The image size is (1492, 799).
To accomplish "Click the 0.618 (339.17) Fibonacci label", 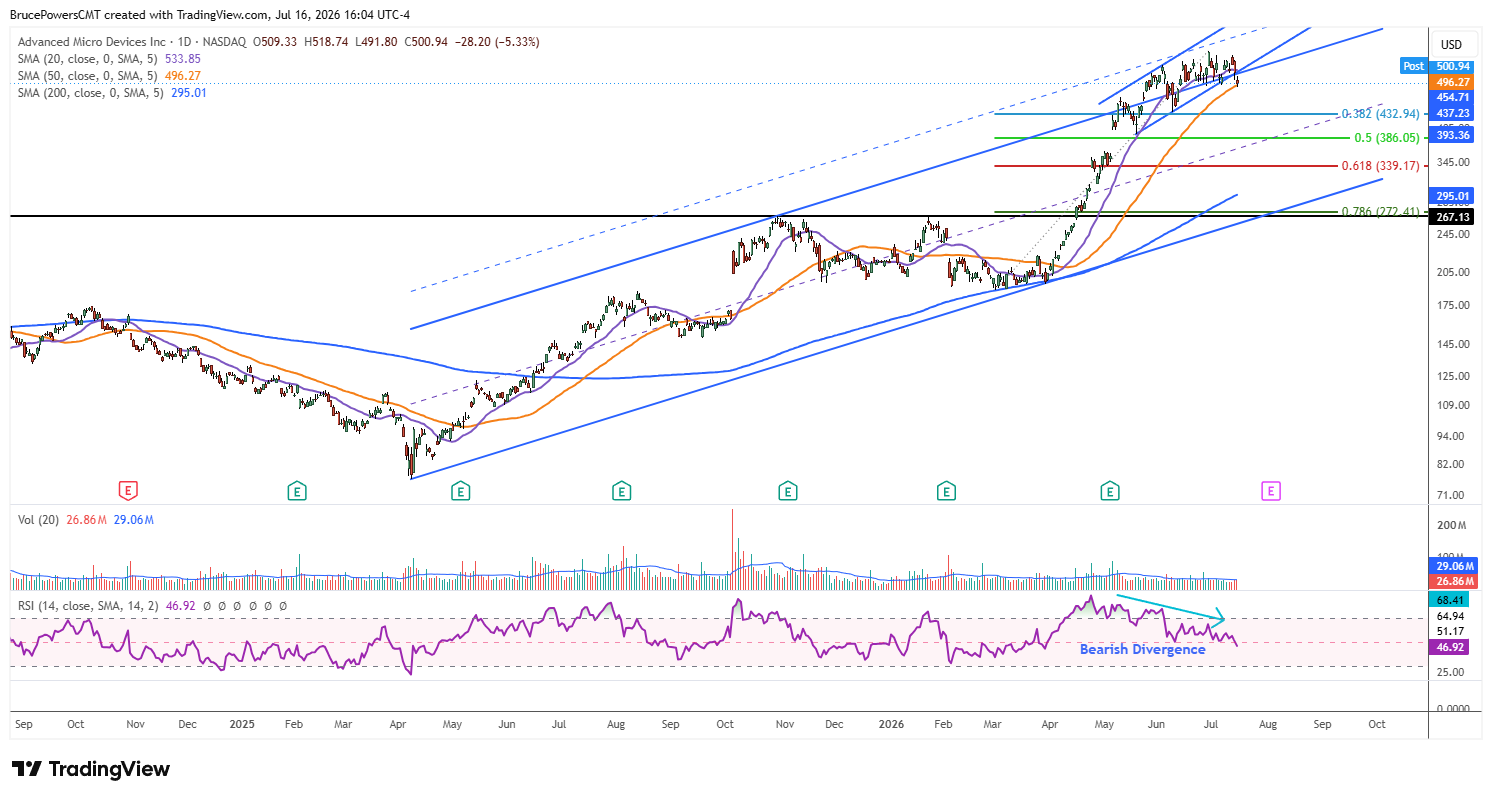I will 1380,165.
